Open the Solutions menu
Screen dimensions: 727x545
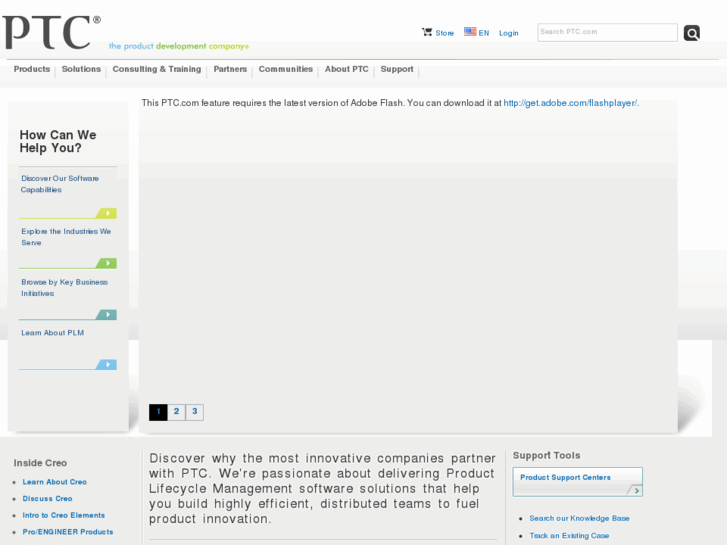coord(81,69)
